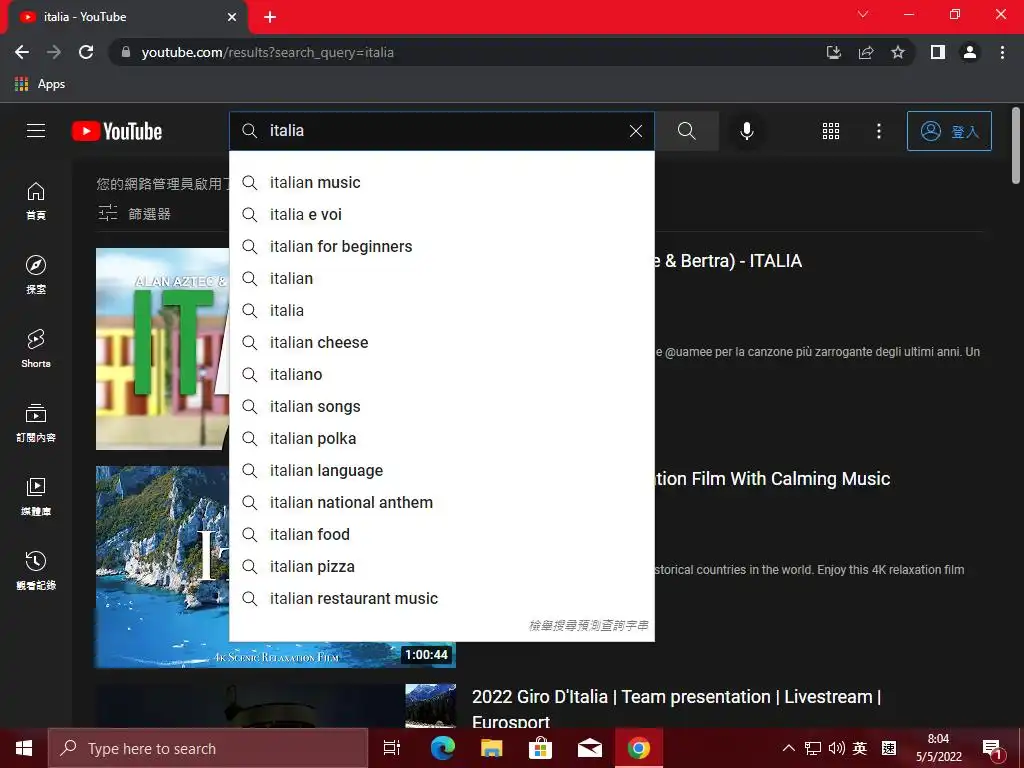Go to the YouTube logo homepage
This screenshot has height=768, width=1024.
point(117,131)
